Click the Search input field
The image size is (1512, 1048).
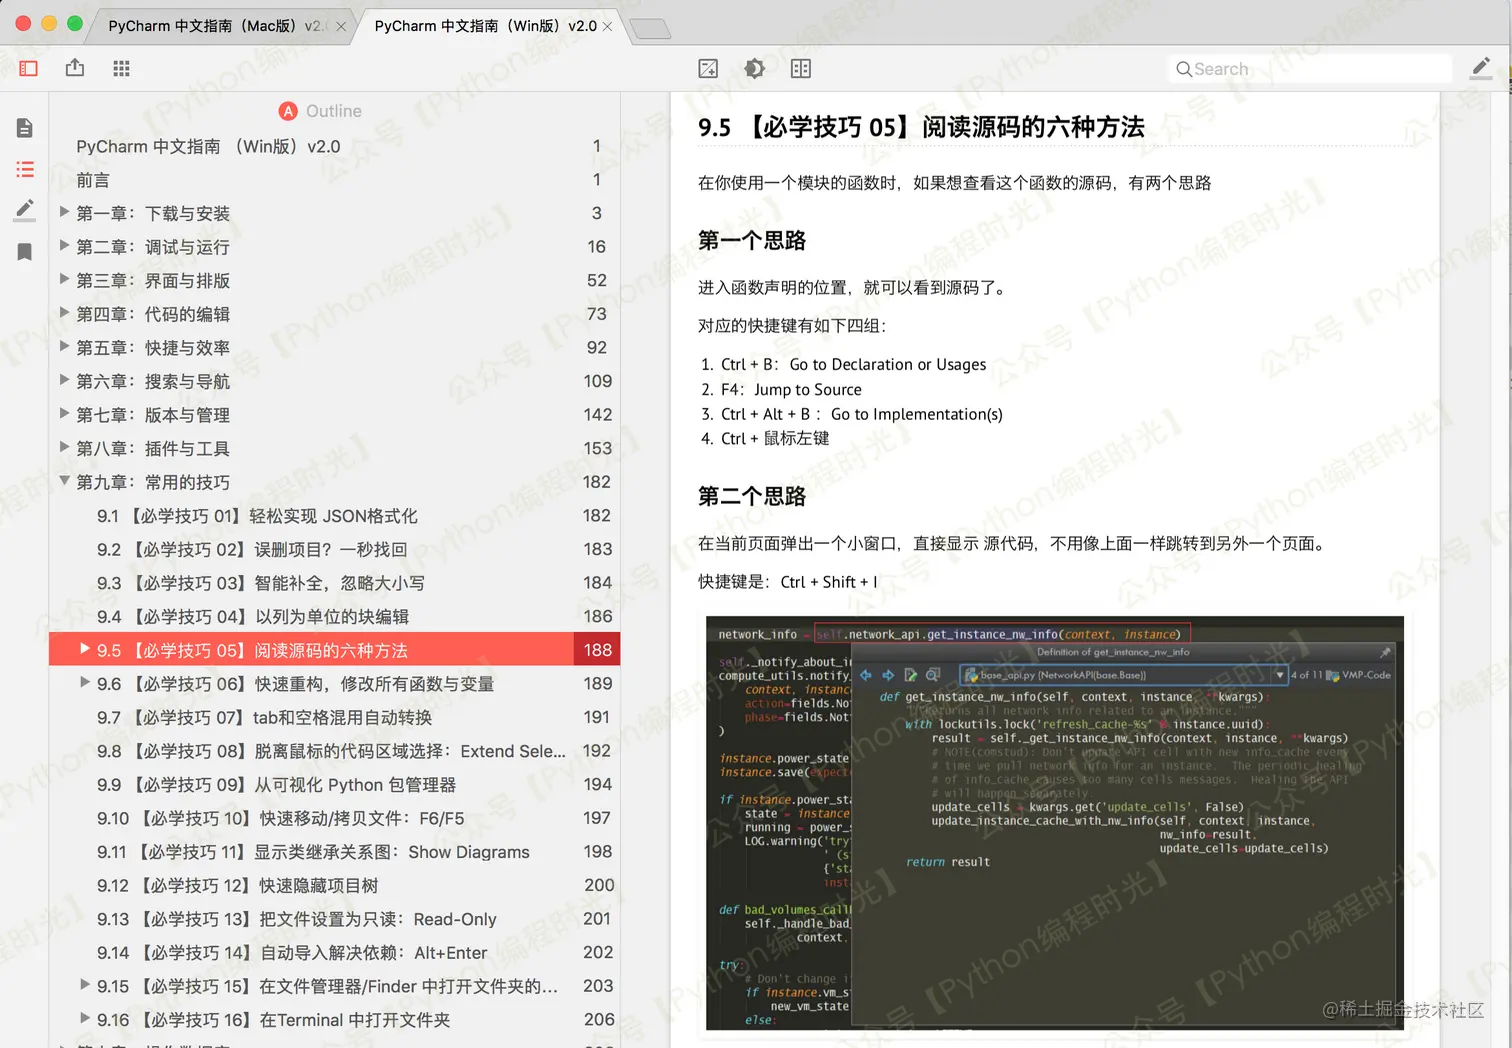(x=1309, y=69)
